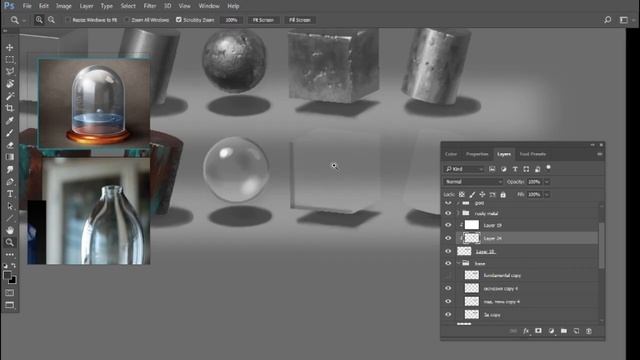The image size is (640, 360).
Task: Lock transparent pixels icon
Action: pyautogui.click(x=462, y=195)
